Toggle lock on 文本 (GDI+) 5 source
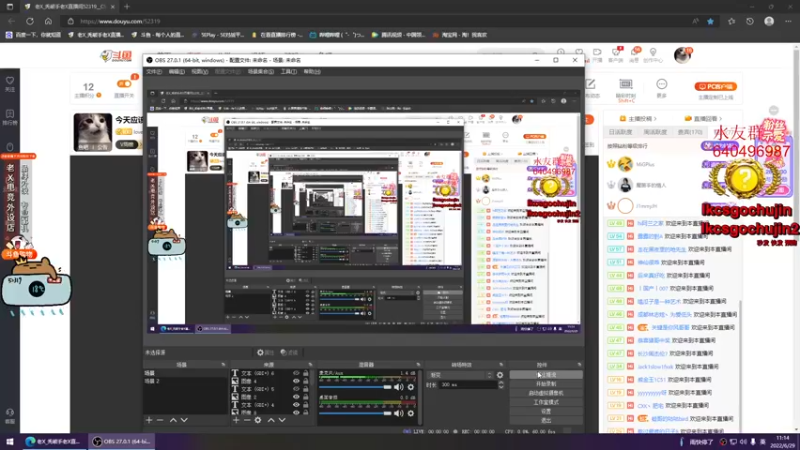The image size is (800, 450). (x=306, y=389)
